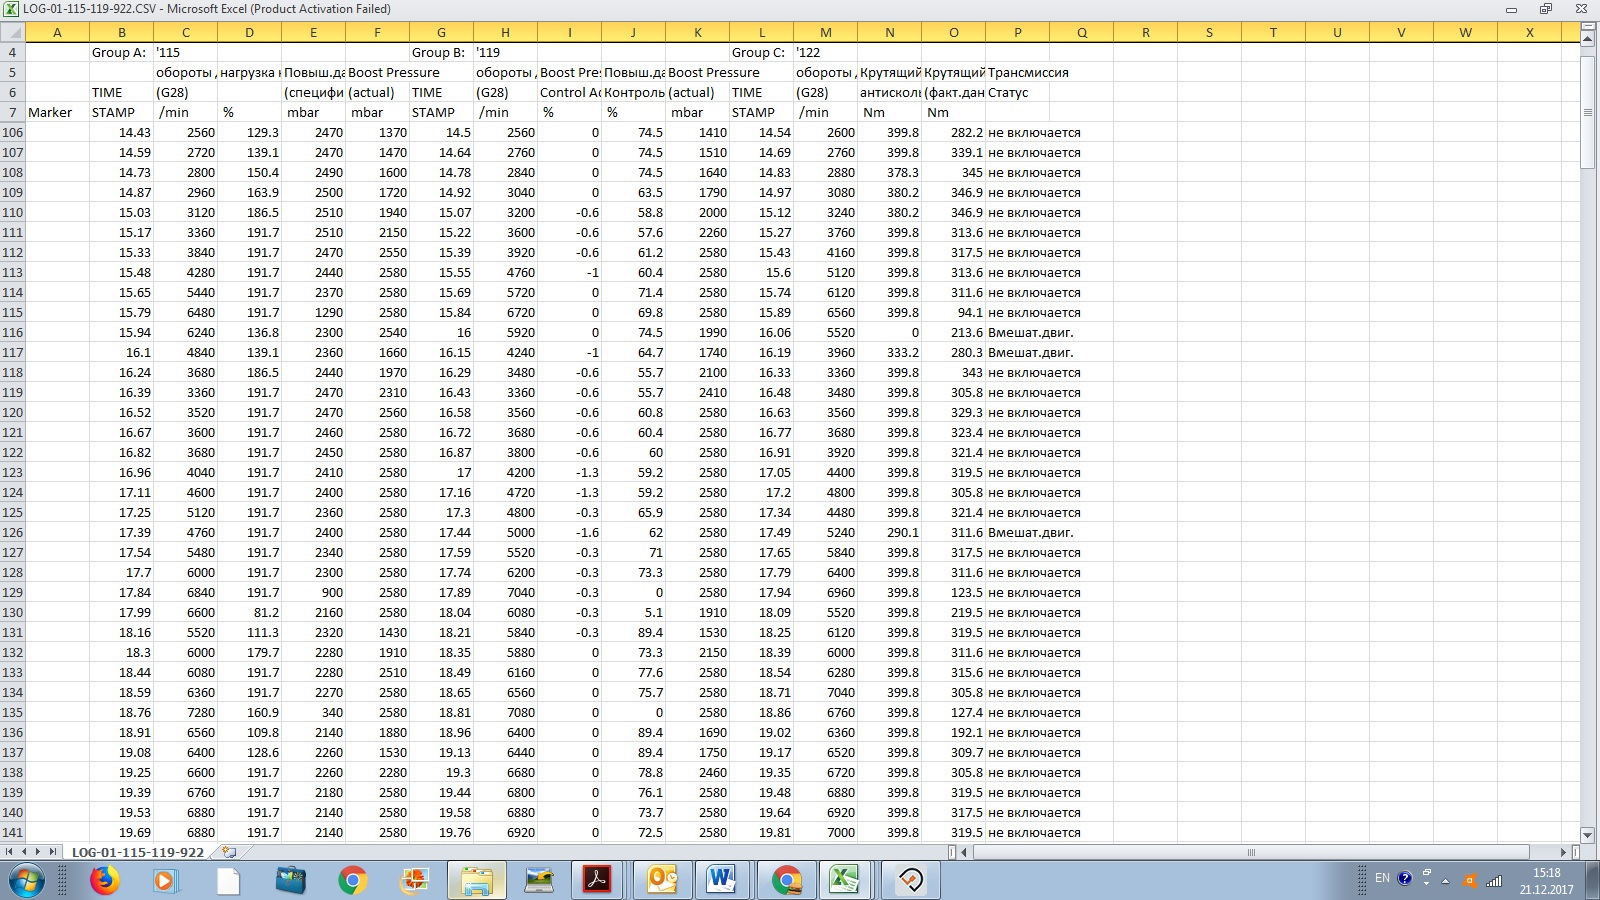Select the 290.1 value in row 126
The width and height of the screenshot is (1600, 900).
tap(889, 532)
